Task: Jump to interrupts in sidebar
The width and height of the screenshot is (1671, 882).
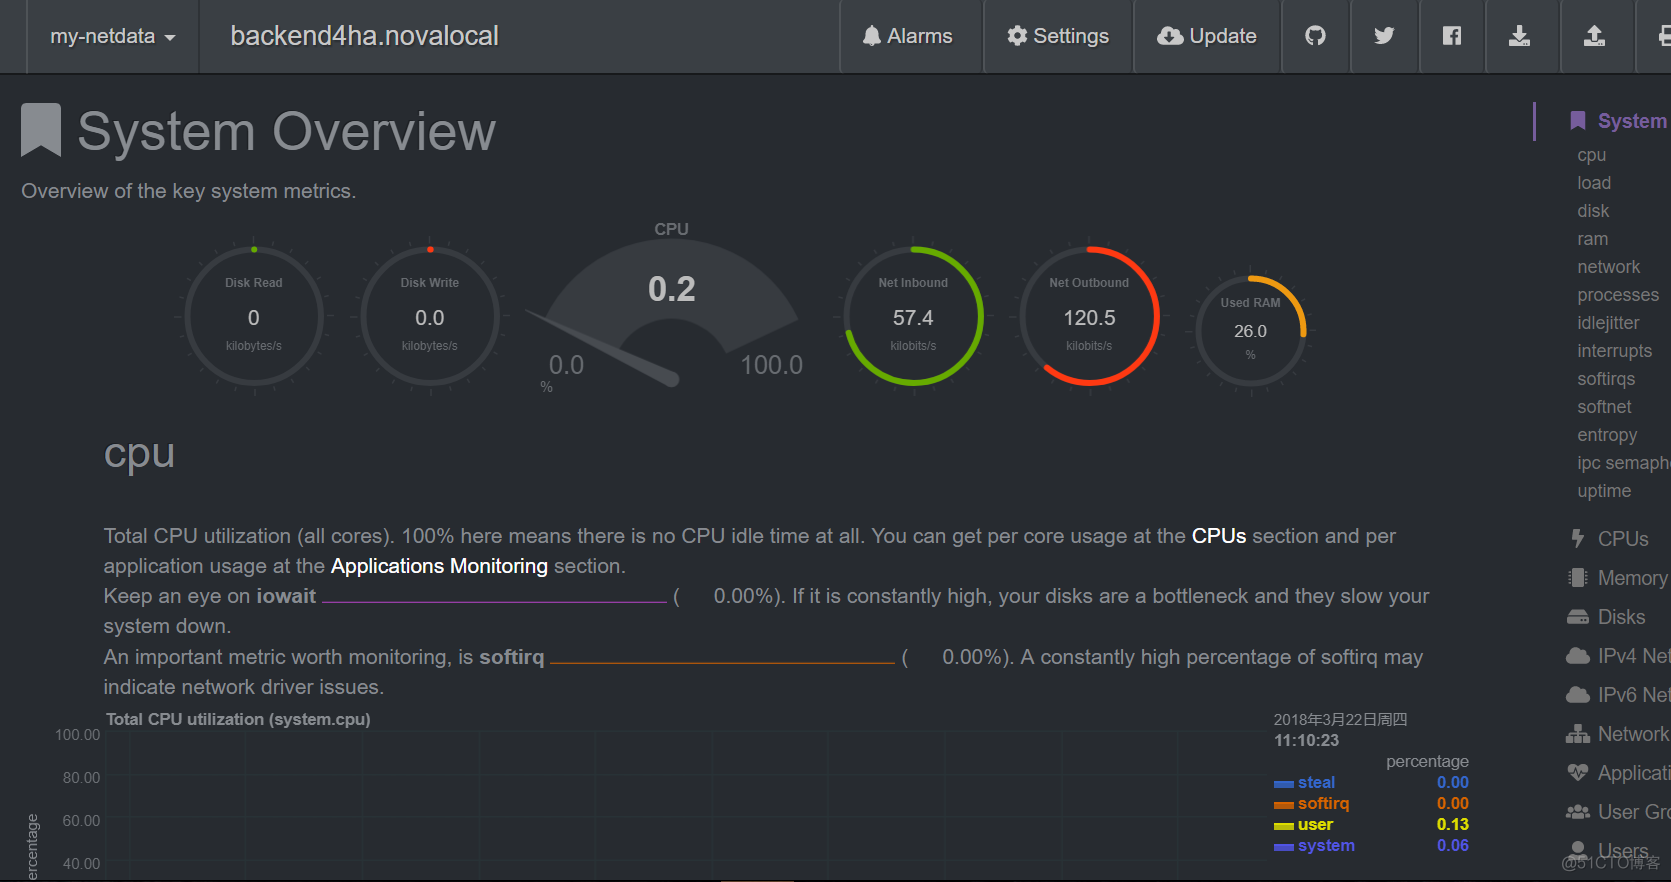Action: [1614, 351]
